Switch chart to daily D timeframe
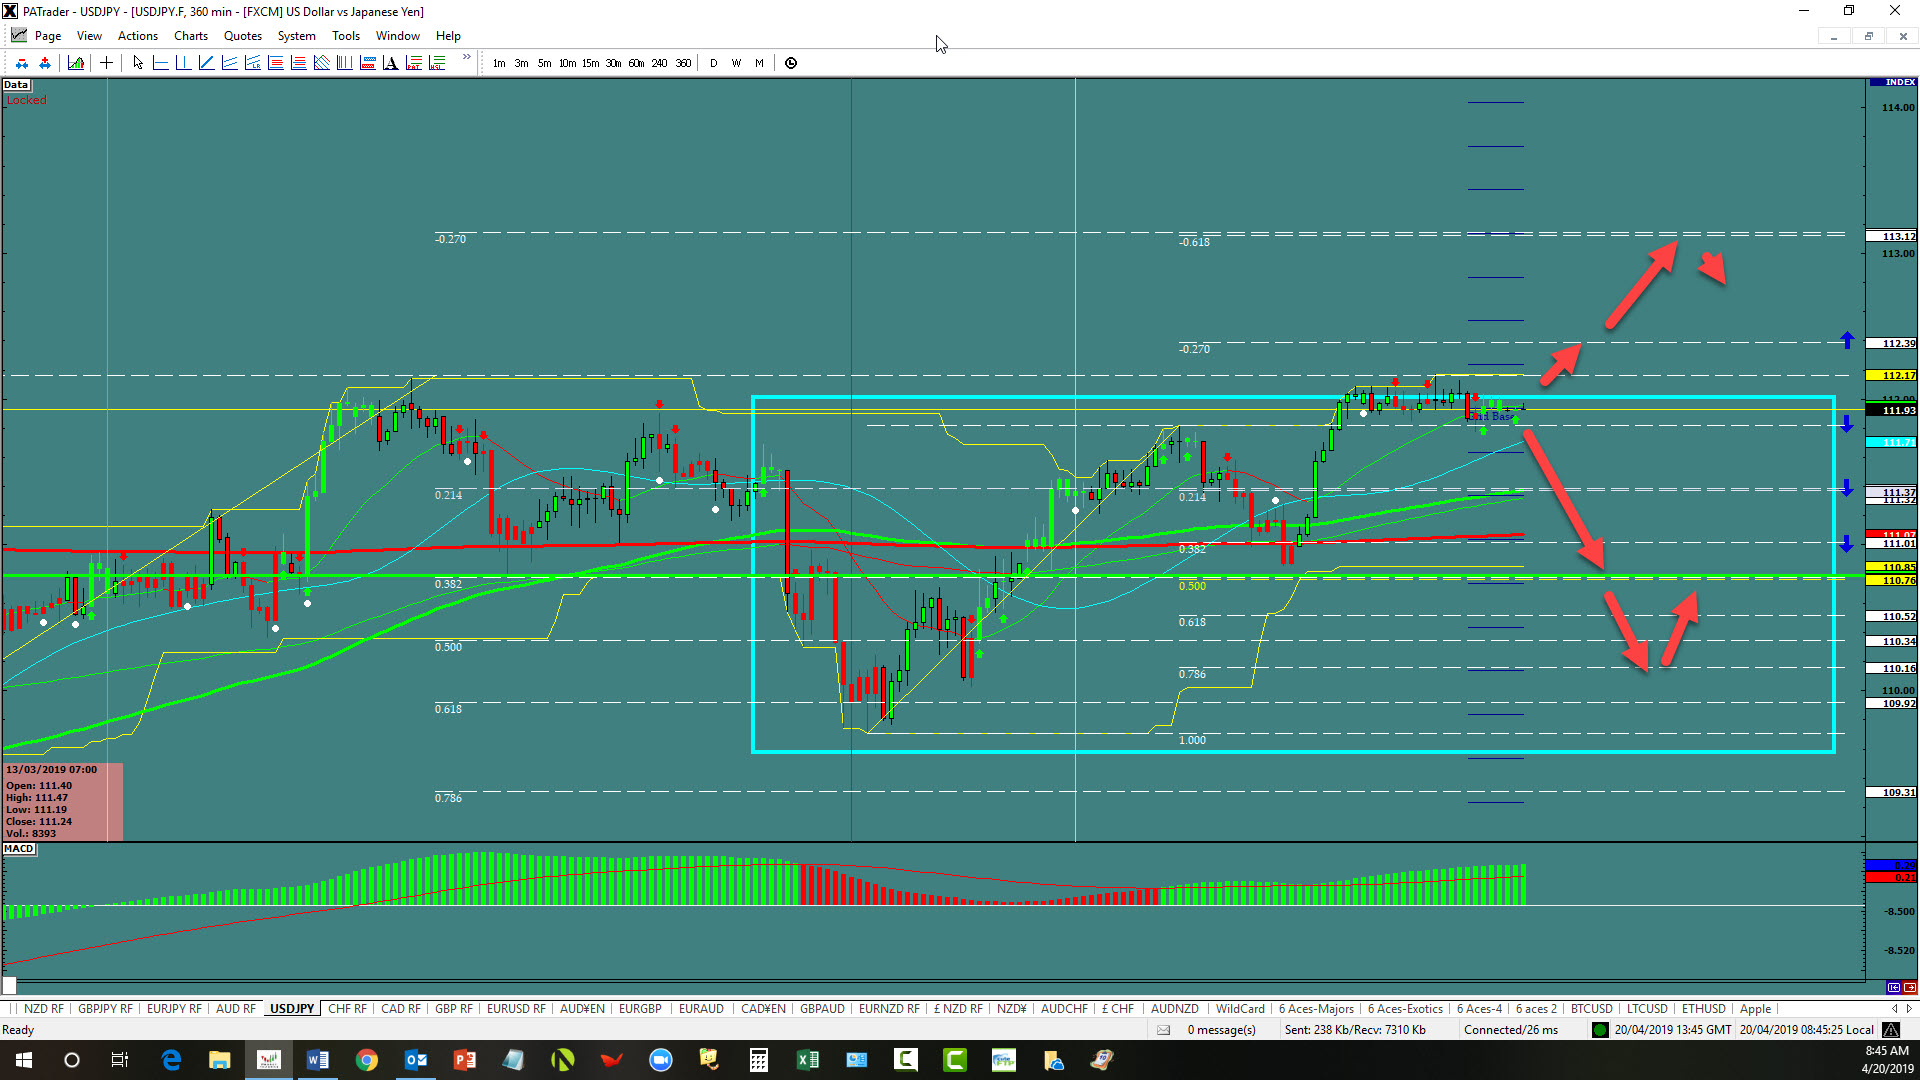 (713, 63)
